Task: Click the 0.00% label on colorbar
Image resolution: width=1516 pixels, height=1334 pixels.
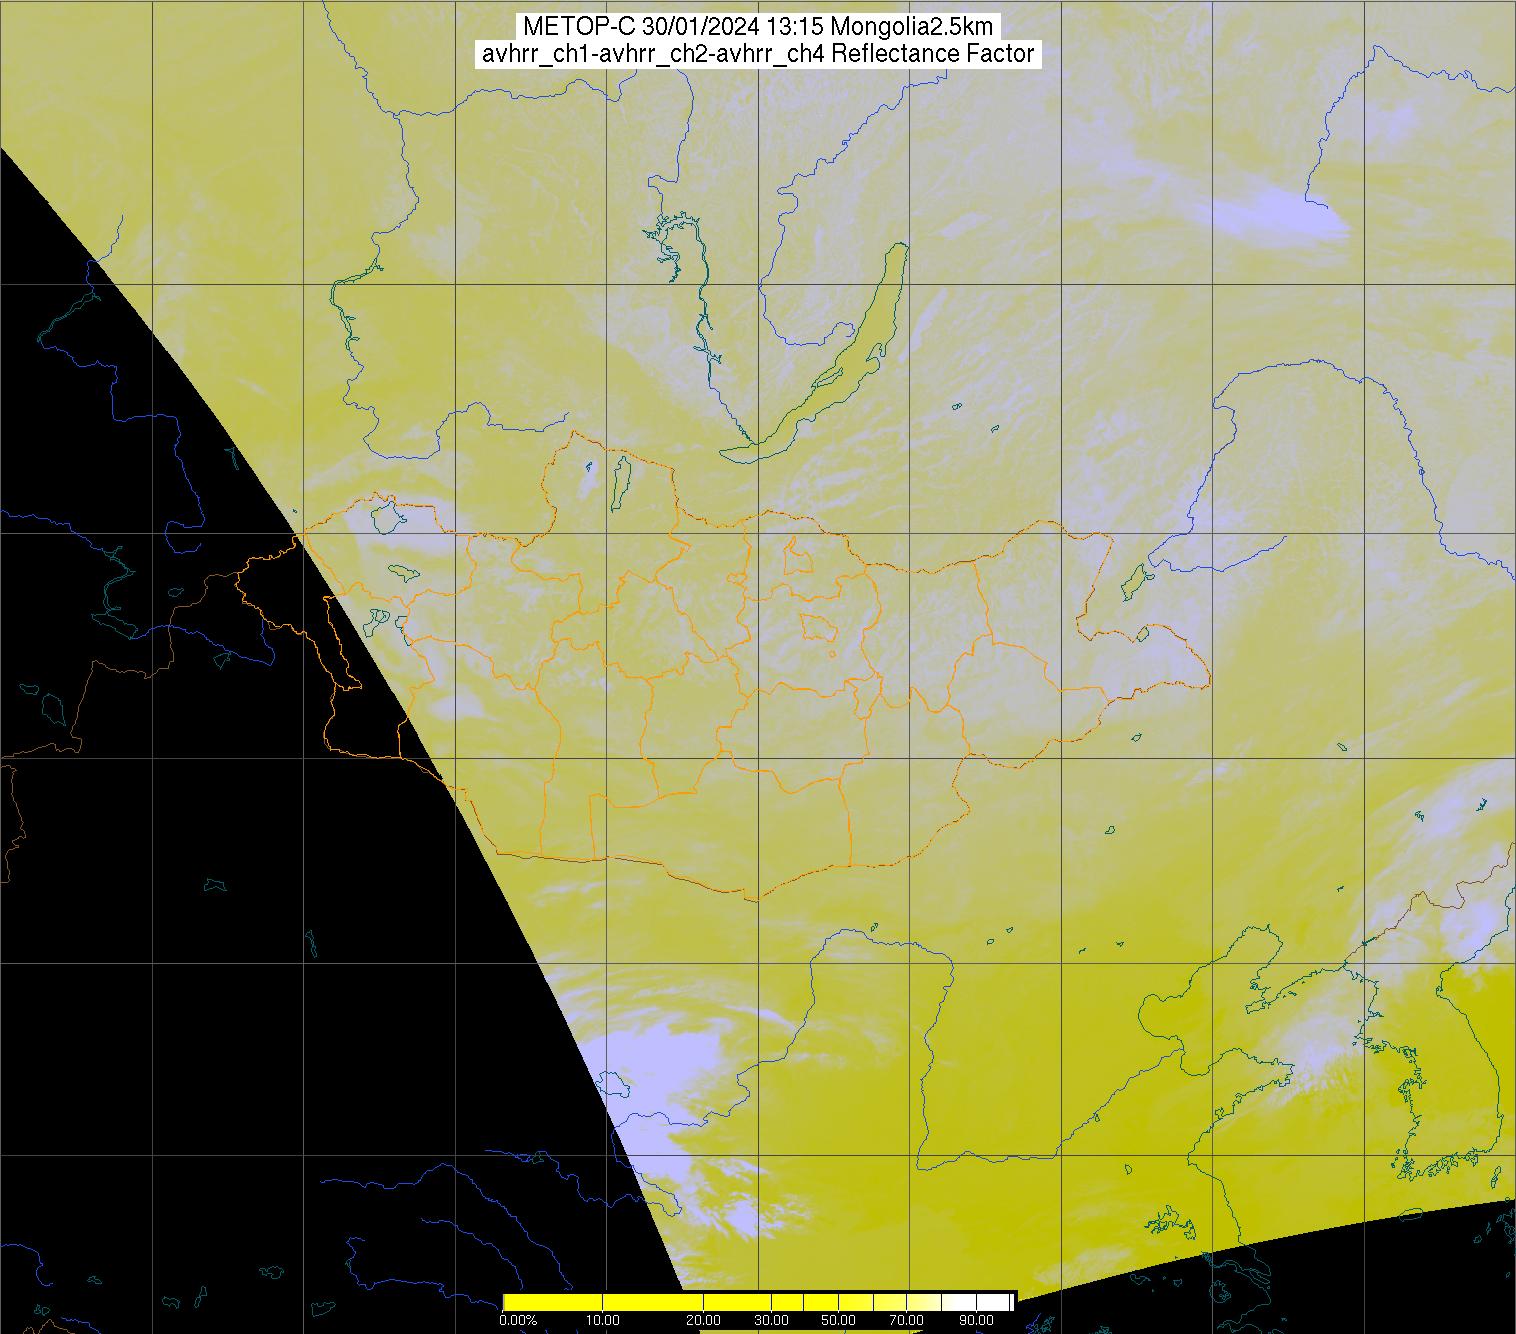Action: (517, 1321)
